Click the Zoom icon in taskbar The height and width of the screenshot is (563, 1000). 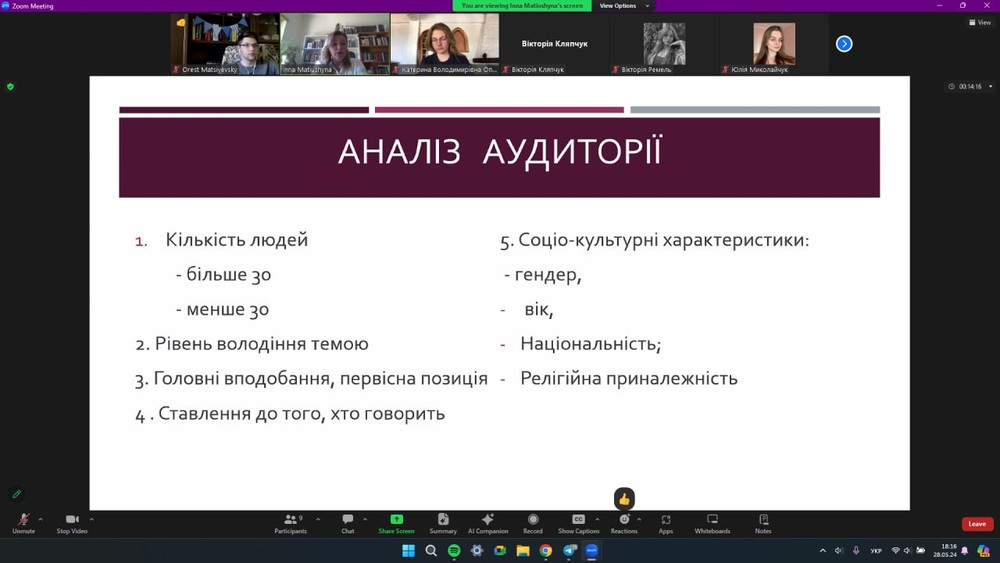[592, 551]
